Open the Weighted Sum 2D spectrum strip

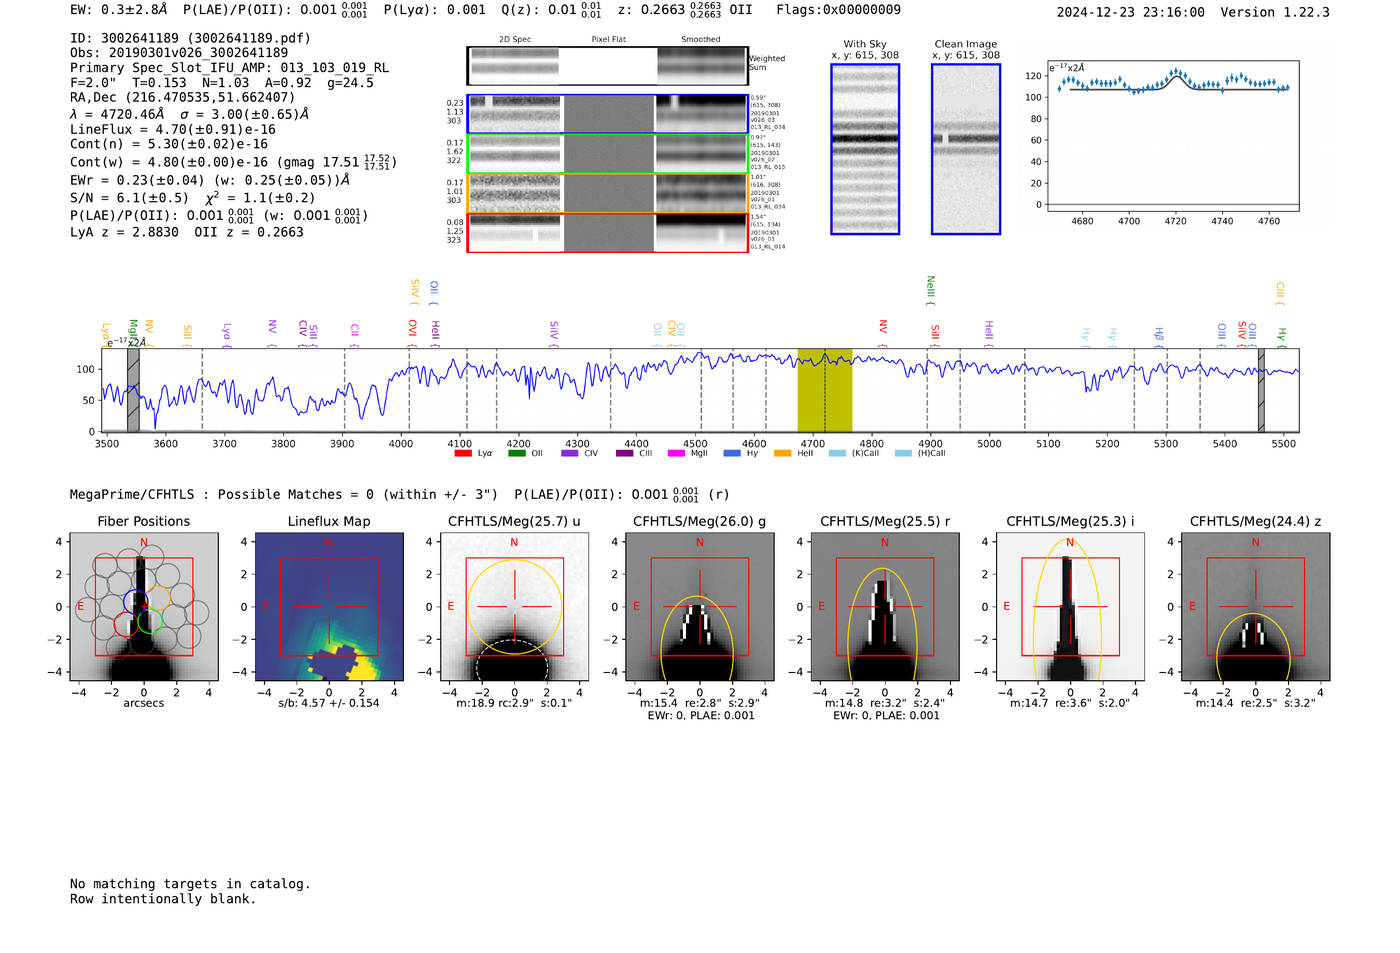click(x=607, y=66)
